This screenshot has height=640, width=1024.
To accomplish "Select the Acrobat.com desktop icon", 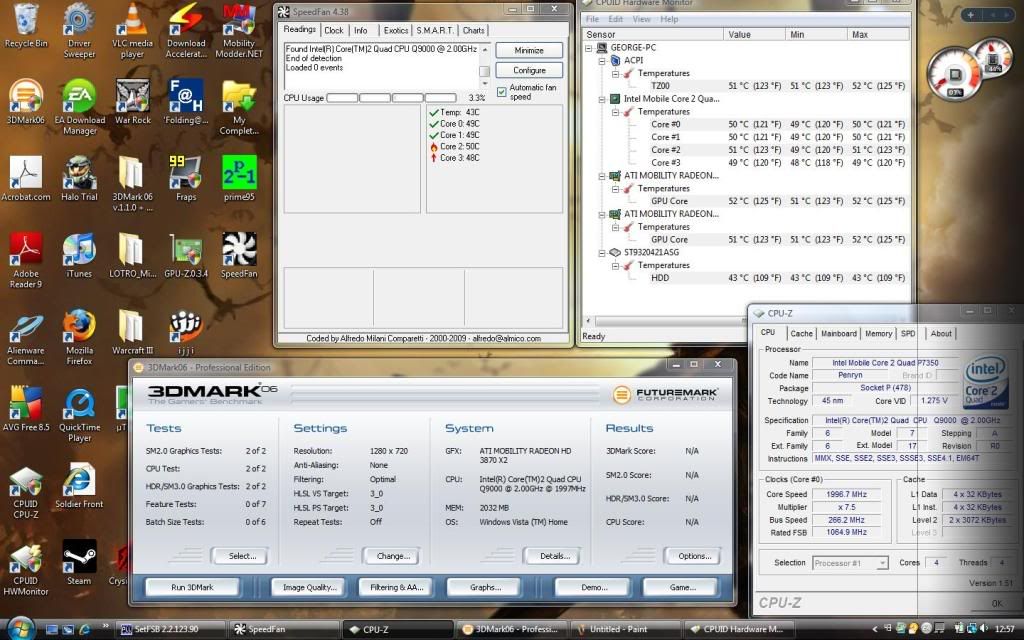I will 26,178.
